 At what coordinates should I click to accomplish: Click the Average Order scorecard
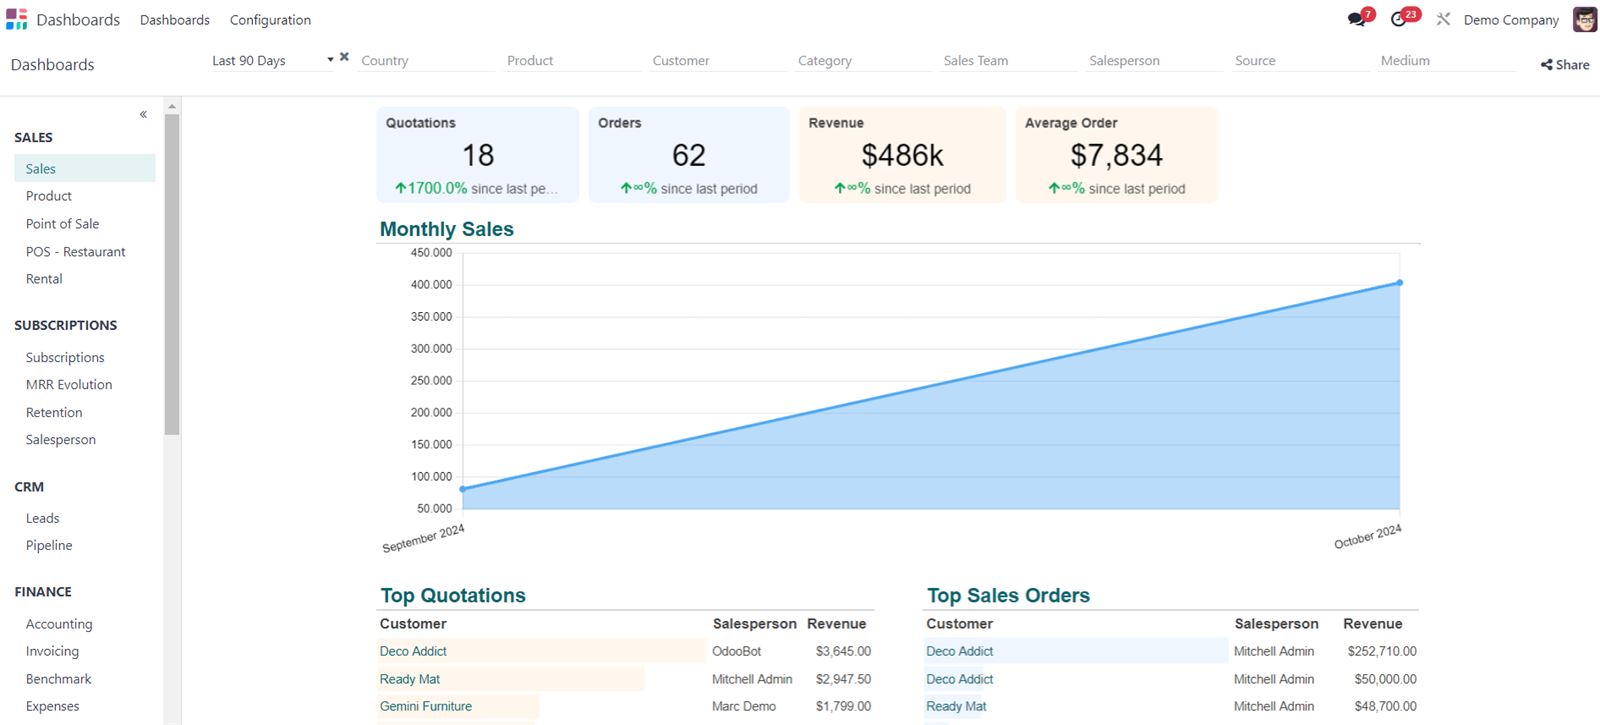pos(1117,155)
